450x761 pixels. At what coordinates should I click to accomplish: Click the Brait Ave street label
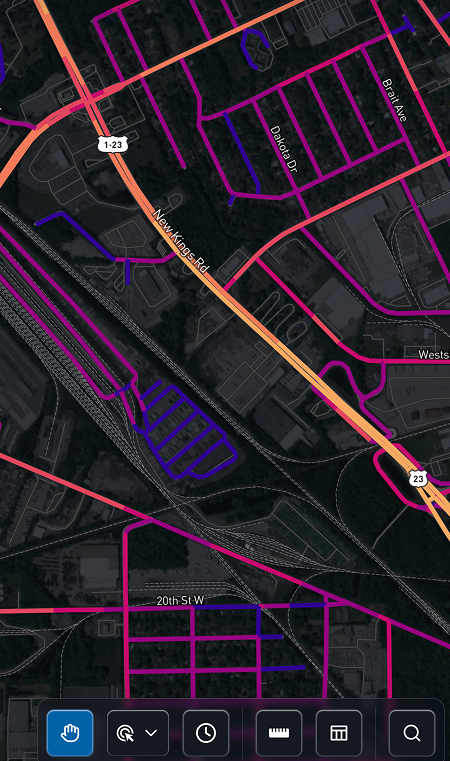coord(395,100)
